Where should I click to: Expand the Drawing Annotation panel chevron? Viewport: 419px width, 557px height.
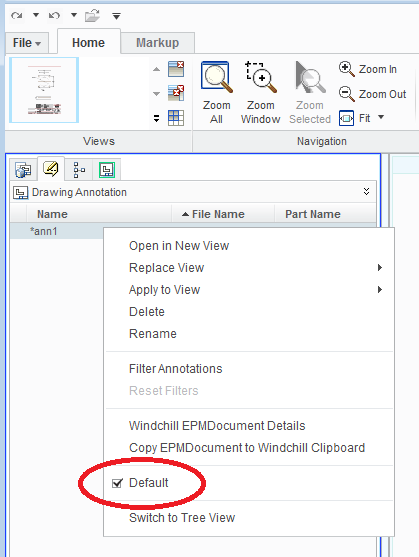tap(366, 192)
